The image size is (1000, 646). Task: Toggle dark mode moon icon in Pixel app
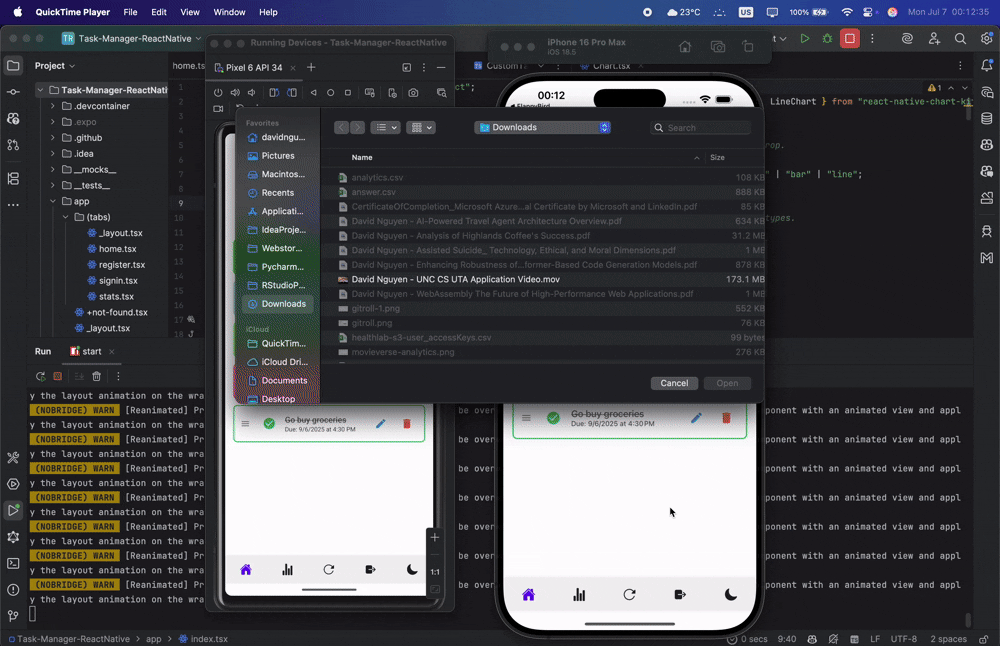pyautogui.click(x=412, y=569)
